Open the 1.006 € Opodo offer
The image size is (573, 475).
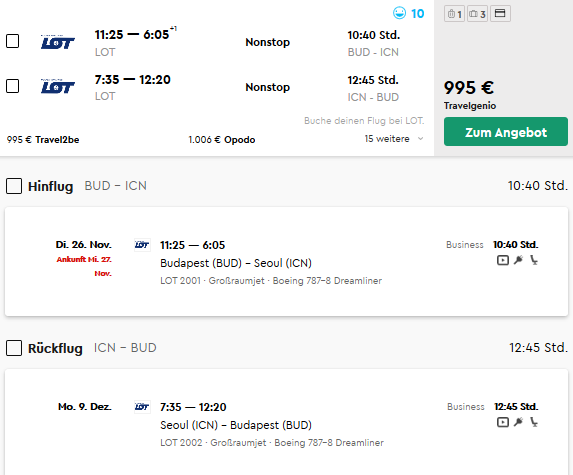pyautogui.click(x=221, y=140)
